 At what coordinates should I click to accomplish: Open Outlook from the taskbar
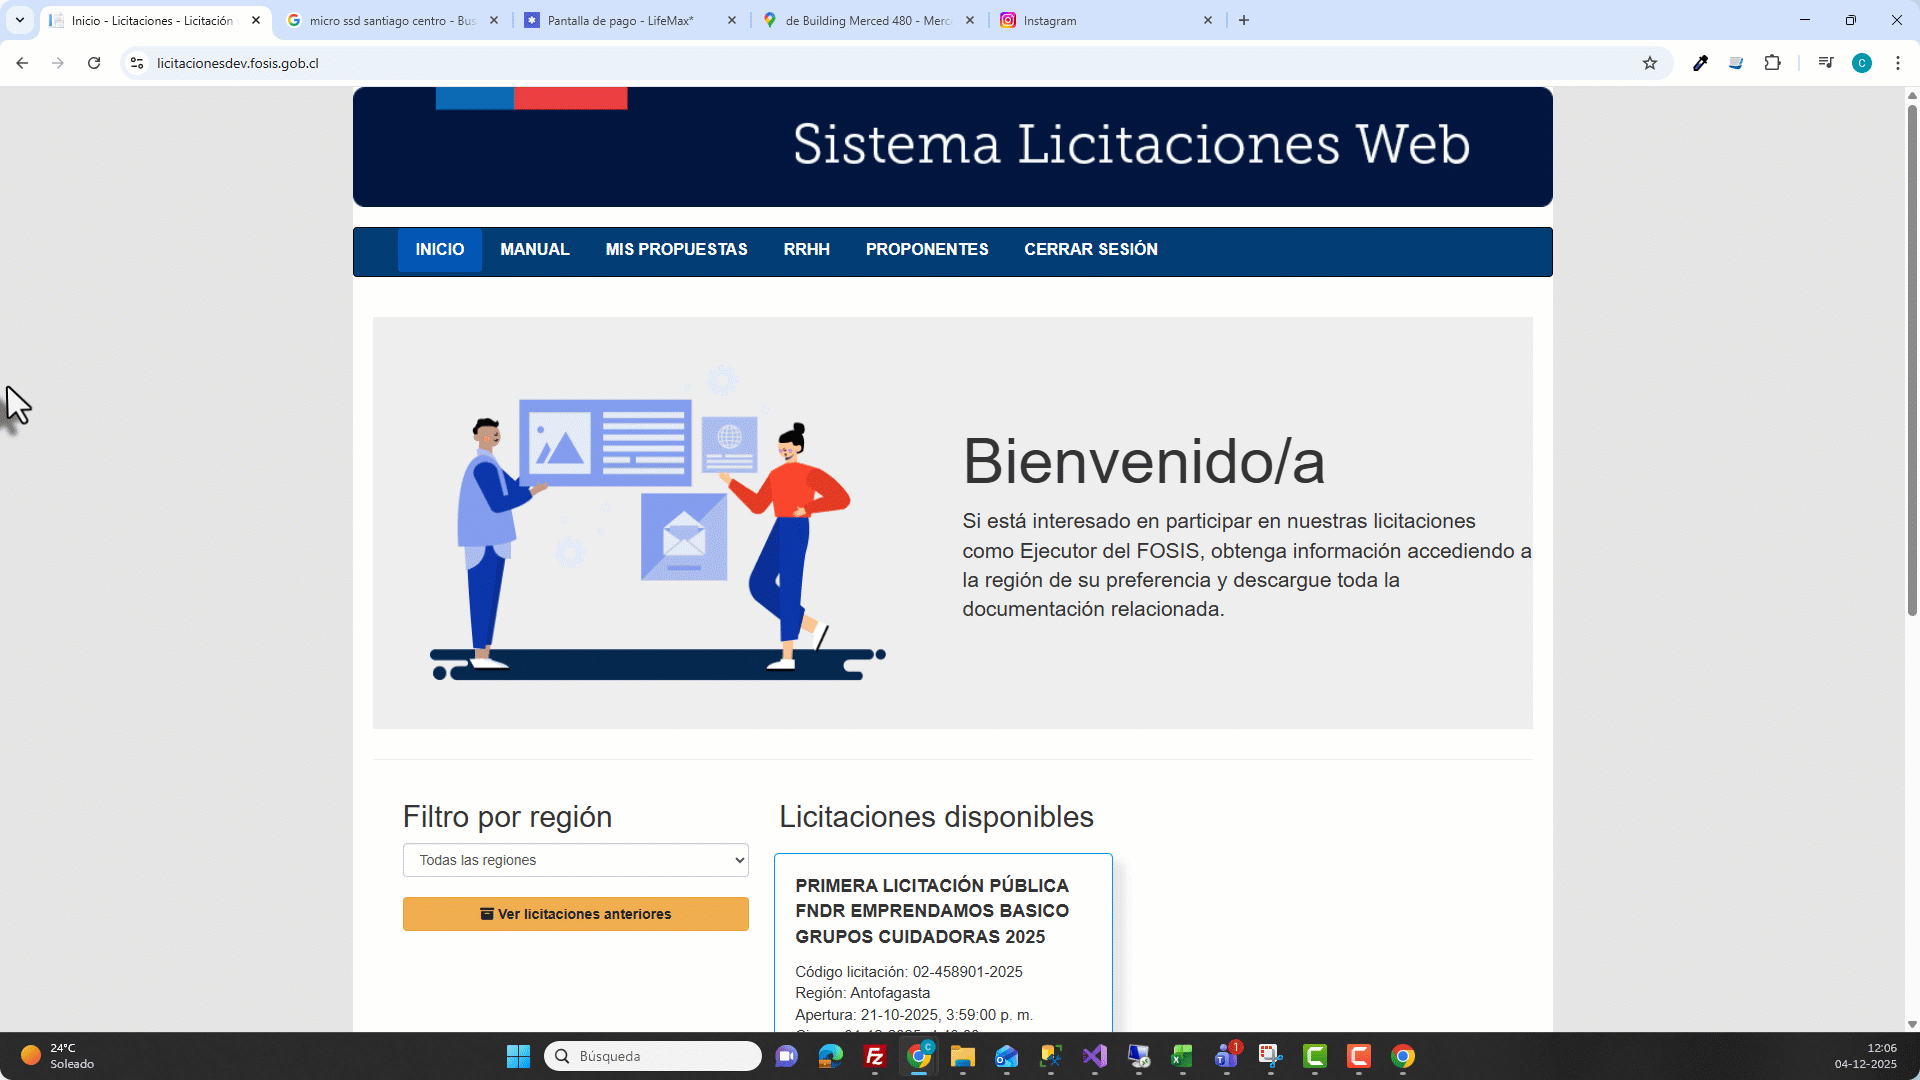tap(1007, 1057)
